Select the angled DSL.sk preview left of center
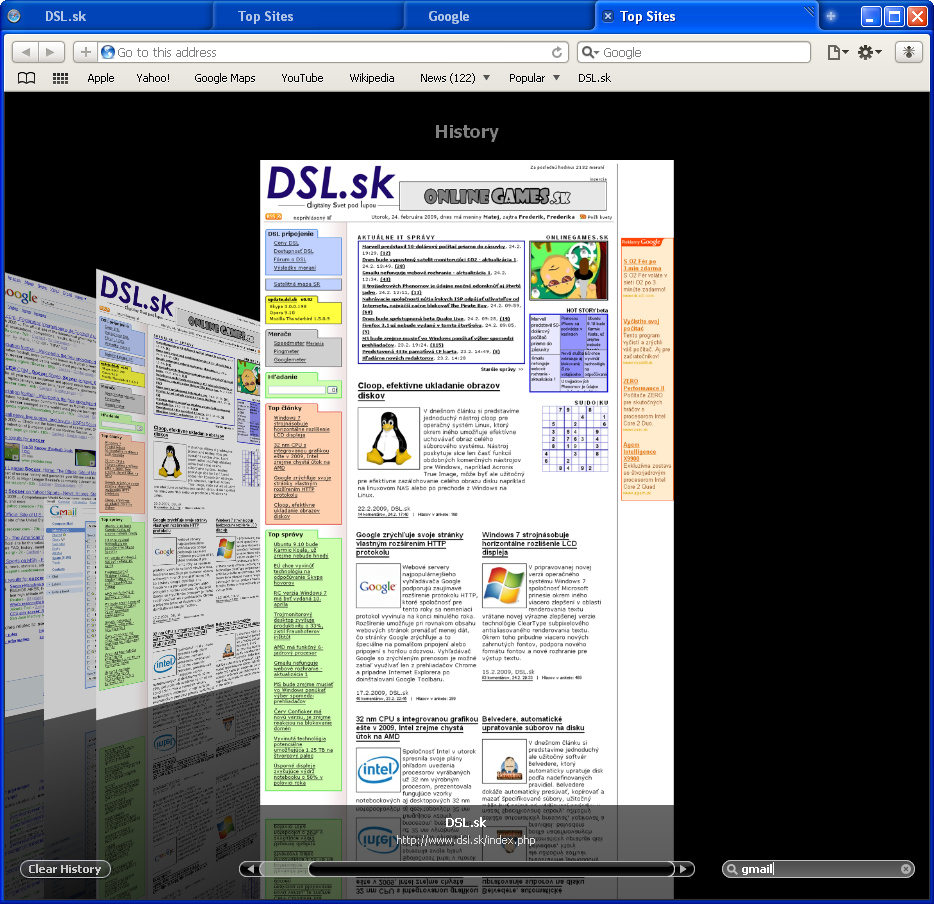The image size is (934, 904). [178, 494]
